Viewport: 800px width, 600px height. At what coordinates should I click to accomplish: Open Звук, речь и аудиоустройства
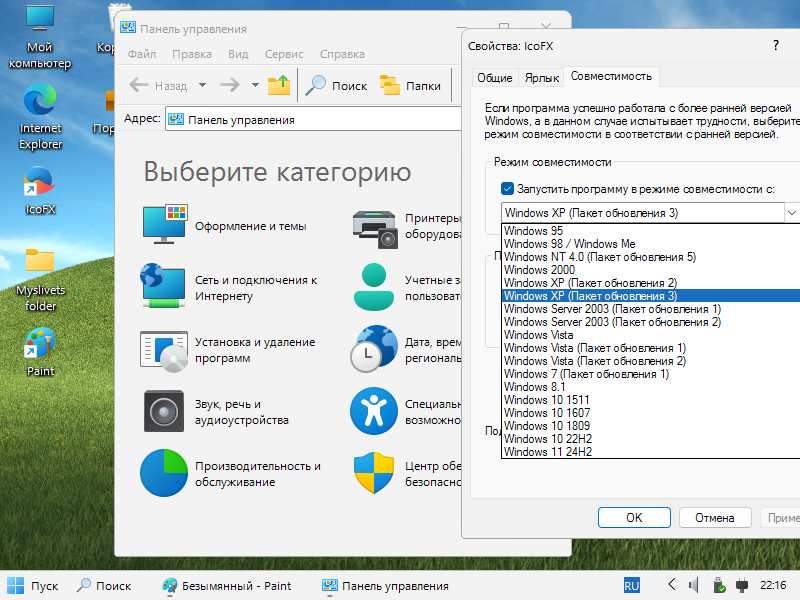[216, 412]
